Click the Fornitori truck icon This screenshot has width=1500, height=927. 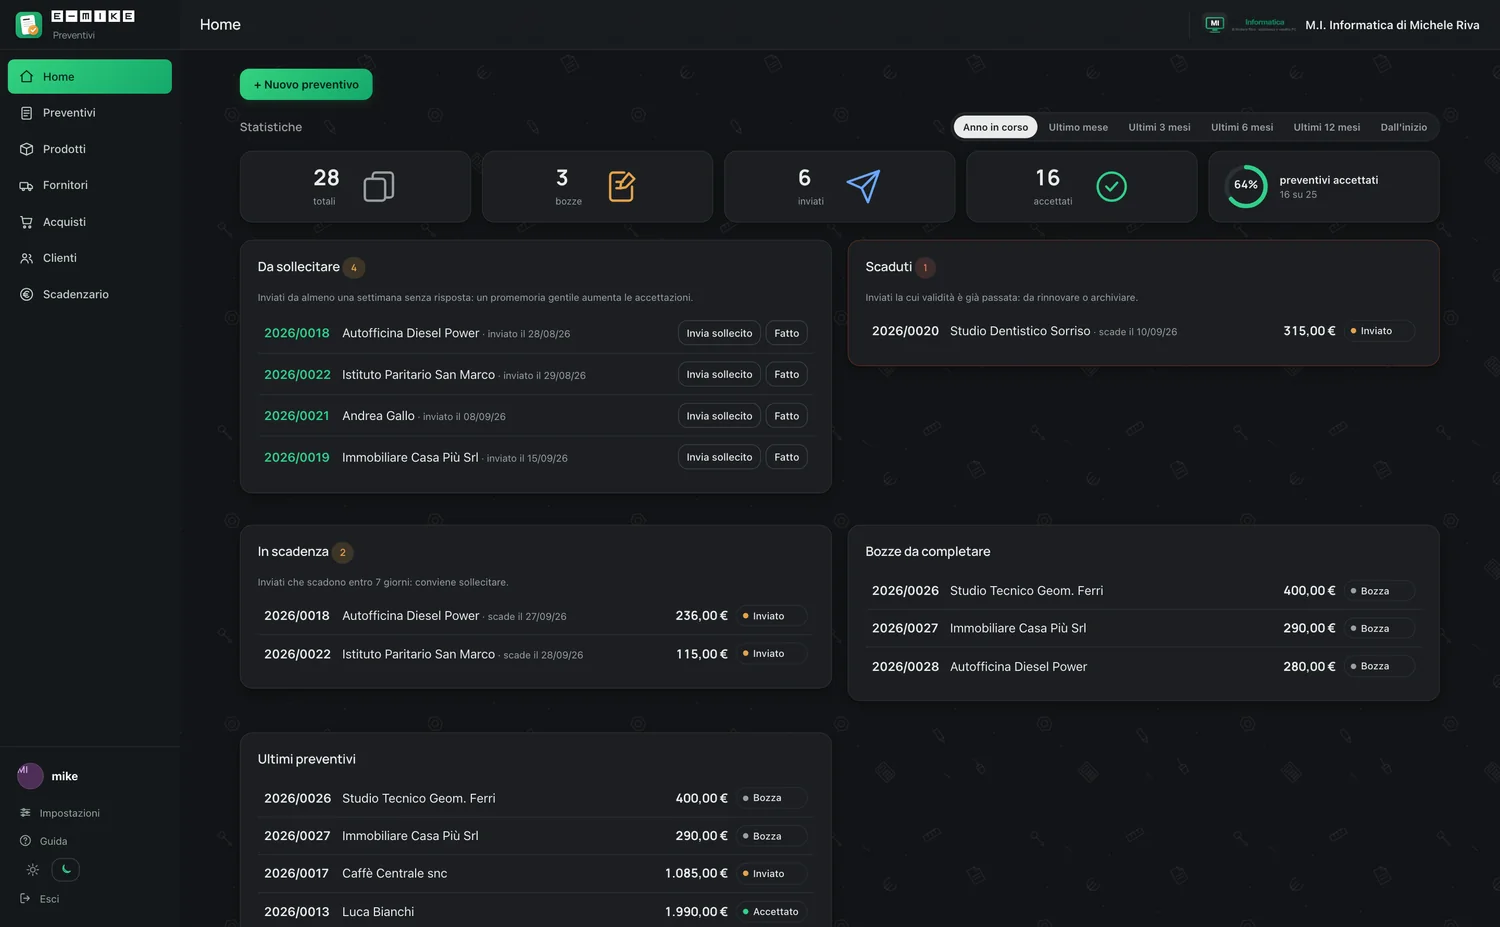tap(27, 186)
